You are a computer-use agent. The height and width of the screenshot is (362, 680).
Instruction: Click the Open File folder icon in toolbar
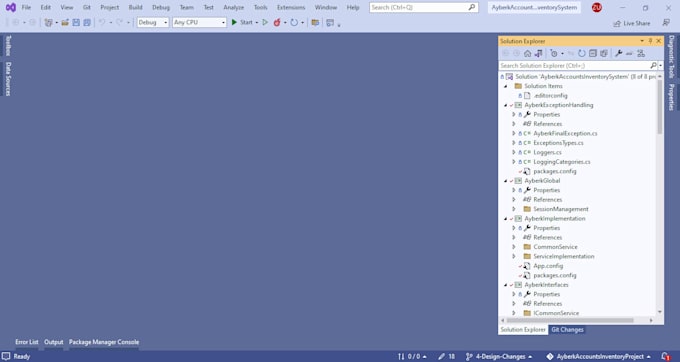[65, 23]
